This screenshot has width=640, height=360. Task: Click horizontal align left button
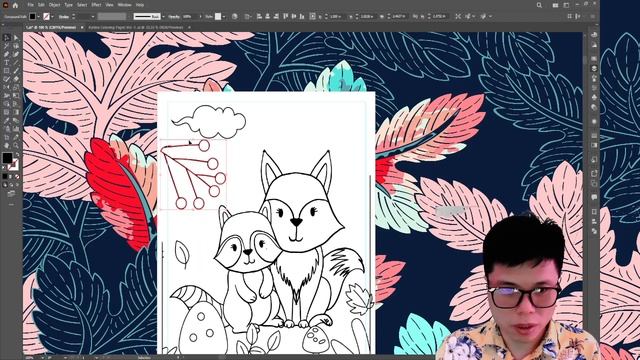[x=259, y=16]
